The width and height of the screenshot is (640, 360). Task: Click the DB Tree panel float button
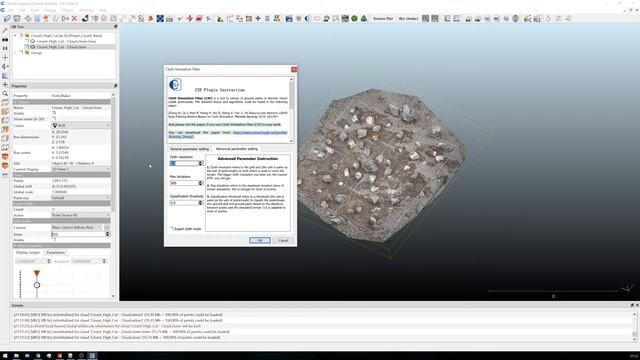pos(116,27)
